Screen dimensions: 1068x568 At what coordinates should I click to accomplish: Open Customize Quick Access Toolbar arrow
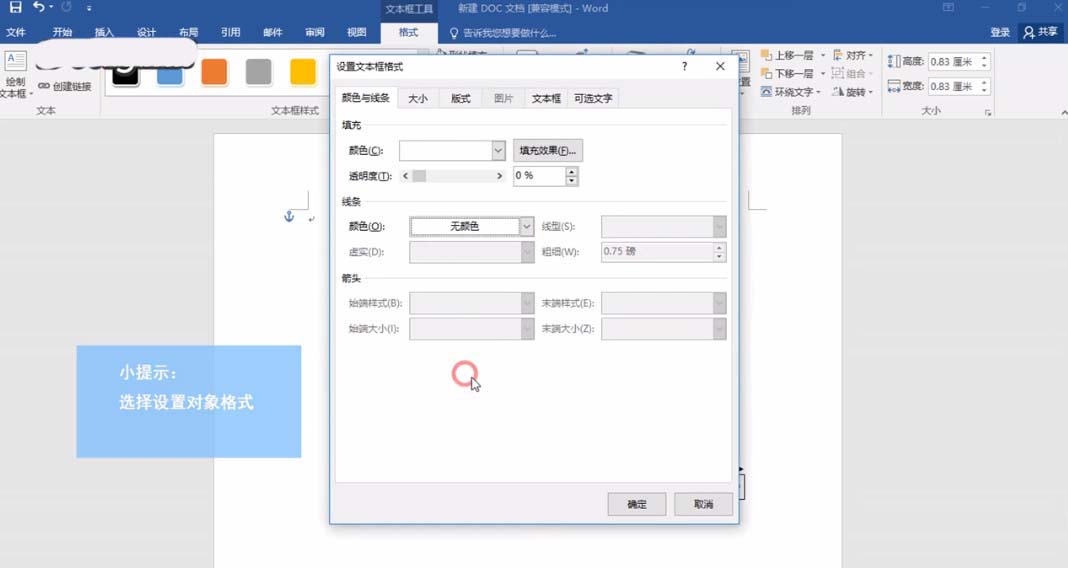pos(89,8)
